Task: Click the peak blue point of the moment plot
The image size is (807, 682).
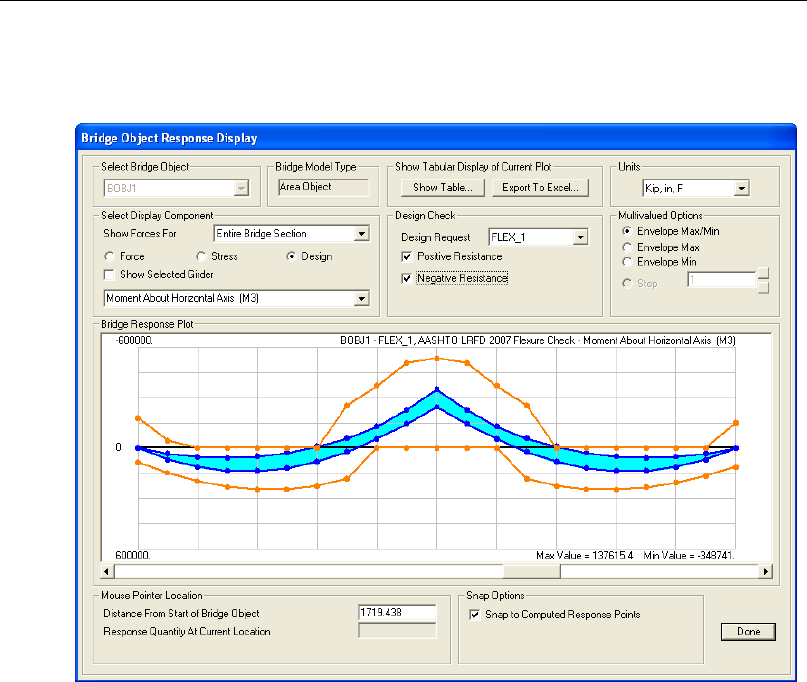Action: point(437,390)
